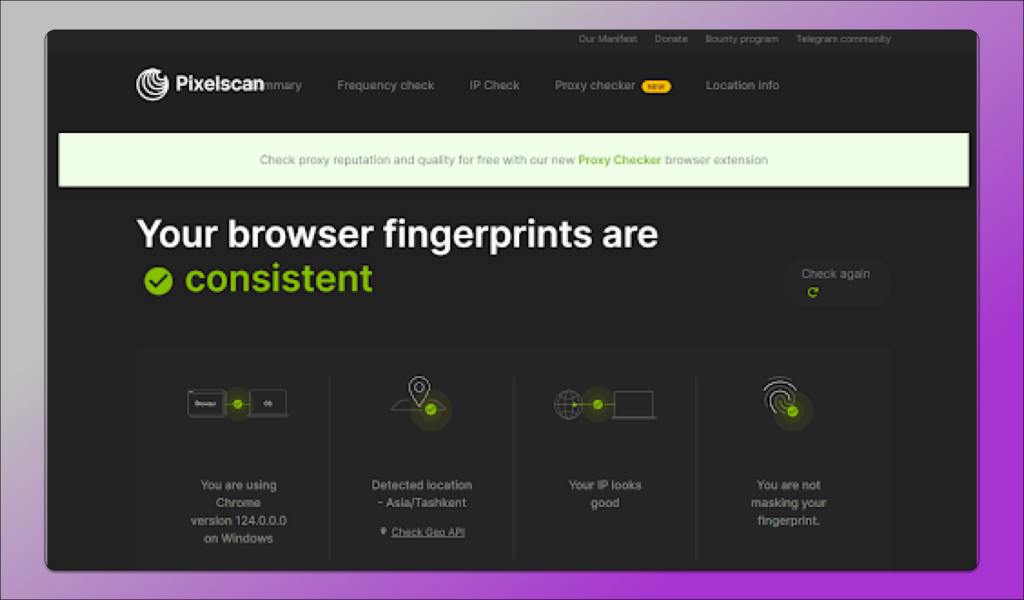Click the globe-to-laptop IP icon
This screenshot has width=1024, height=600.
pos(605,404)
